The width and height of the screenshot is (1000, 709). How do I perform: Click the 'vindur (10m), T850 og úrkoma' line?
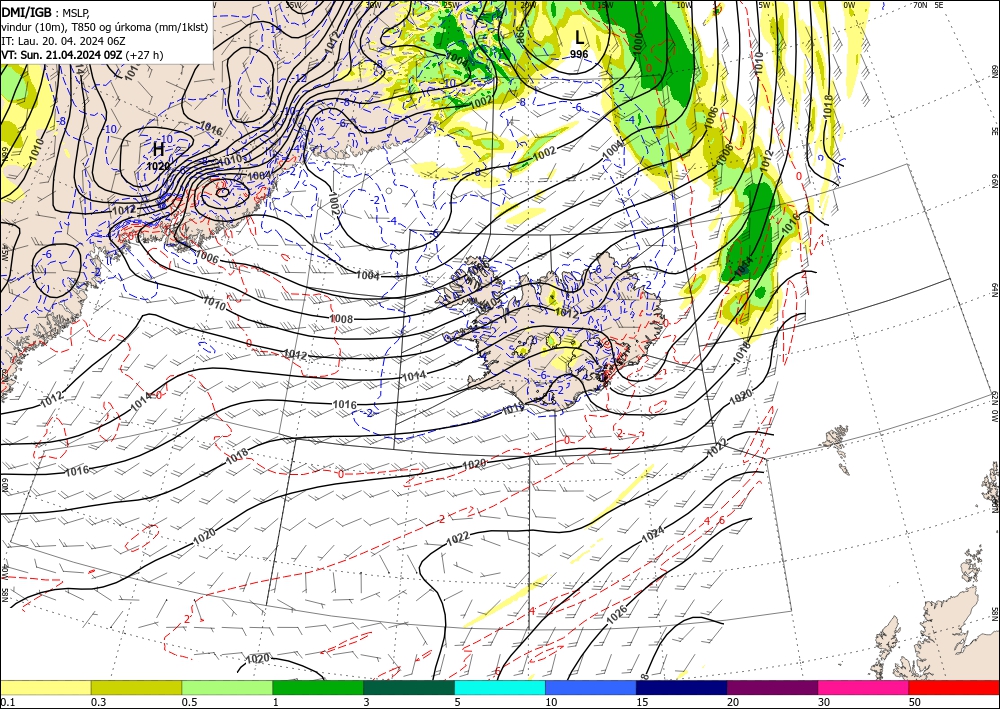pyautogui.click(x=105, y=27)
